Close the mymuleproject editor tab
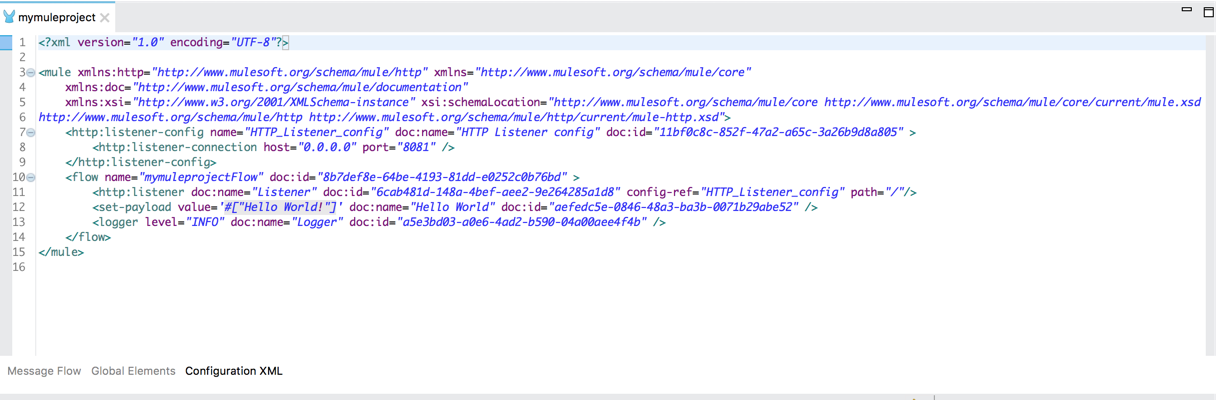1217x400 pixels. [x=104, y=18]
